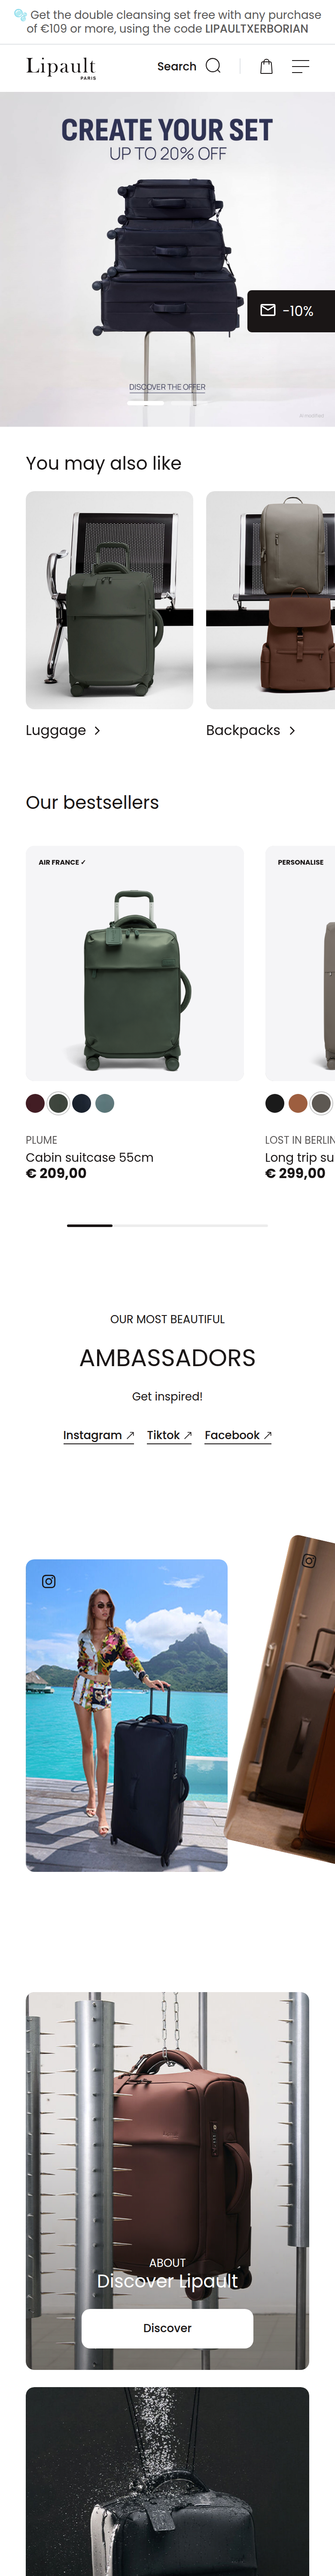Select the teal color swatch
335x2576 pixels.
click(105, 1103)
